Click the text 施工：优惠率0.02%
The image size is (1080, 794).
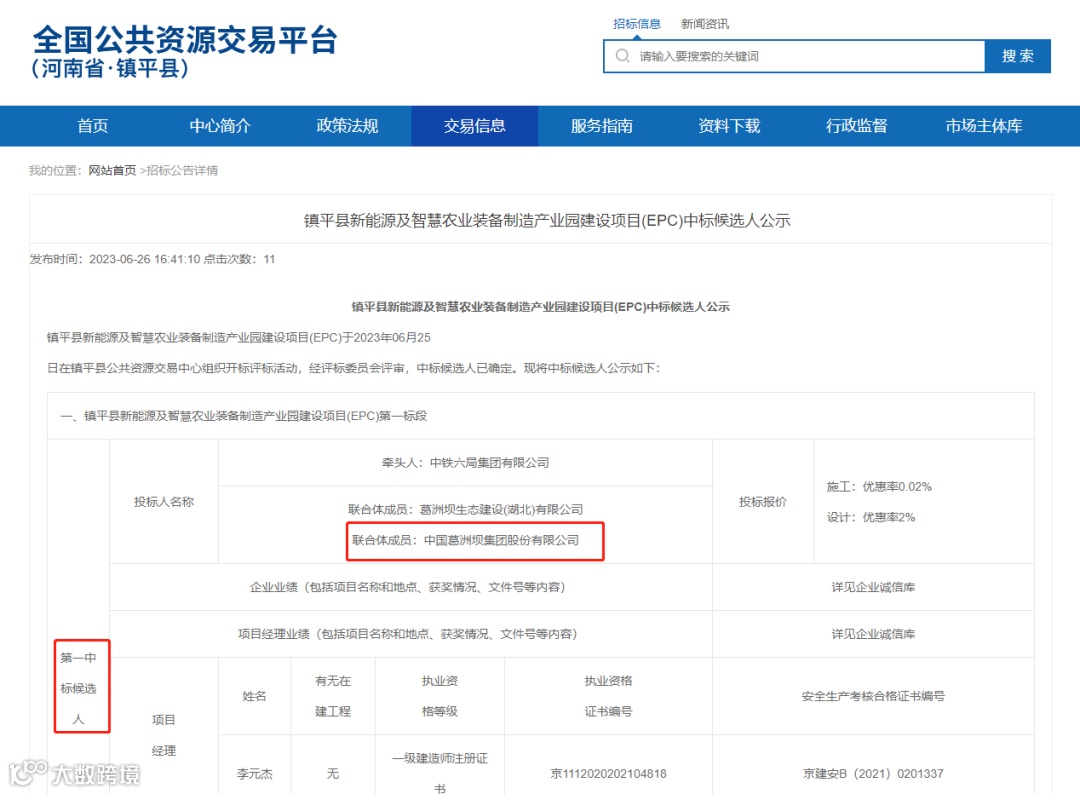pyautogui.click(x=879, y=487)
